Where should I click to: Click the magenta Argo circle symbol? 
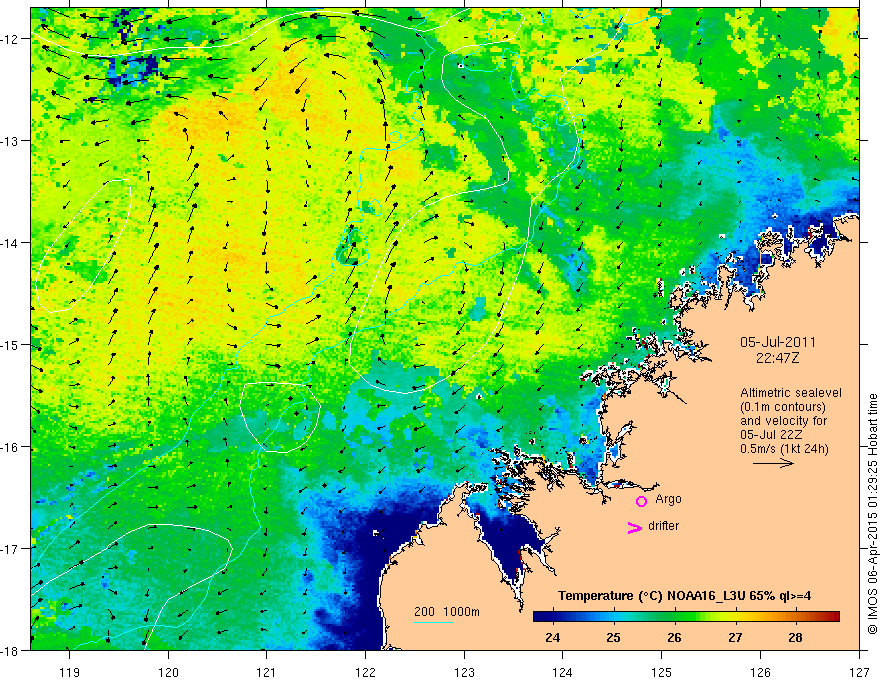(641, 501)
